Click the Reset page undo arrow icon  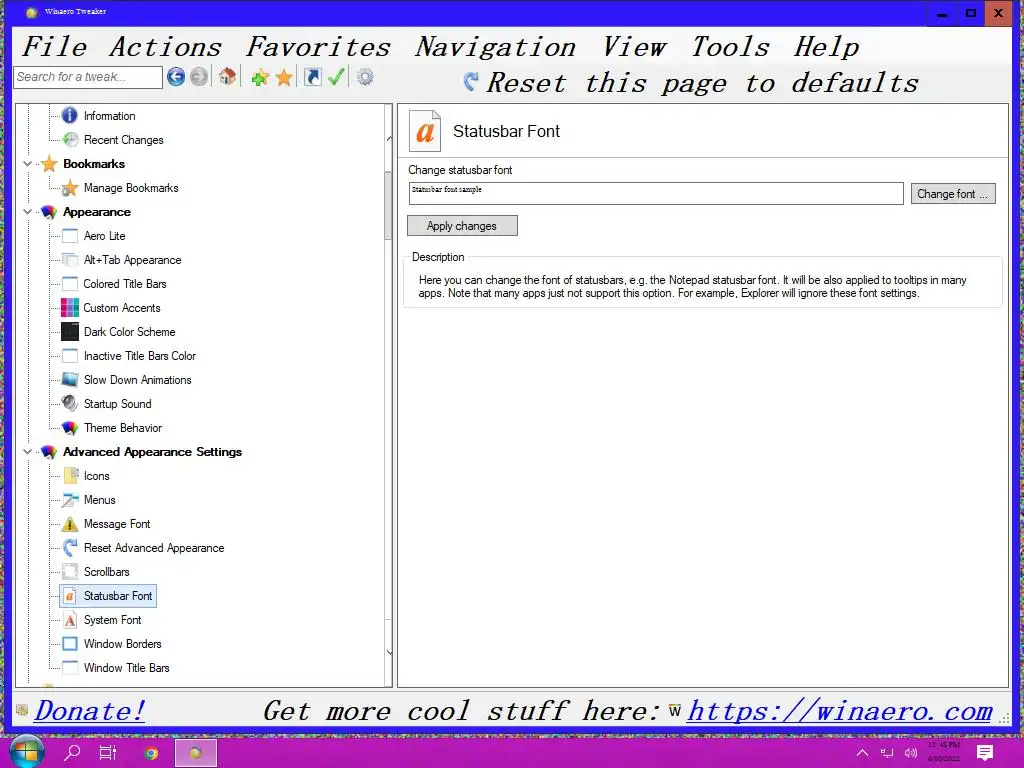pos(471,82)
